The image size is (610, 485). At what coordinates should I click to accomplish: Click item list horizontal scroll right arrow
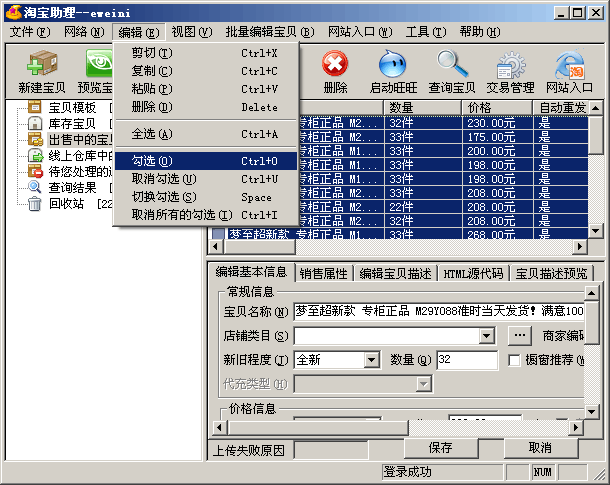[x=580, y=246]
